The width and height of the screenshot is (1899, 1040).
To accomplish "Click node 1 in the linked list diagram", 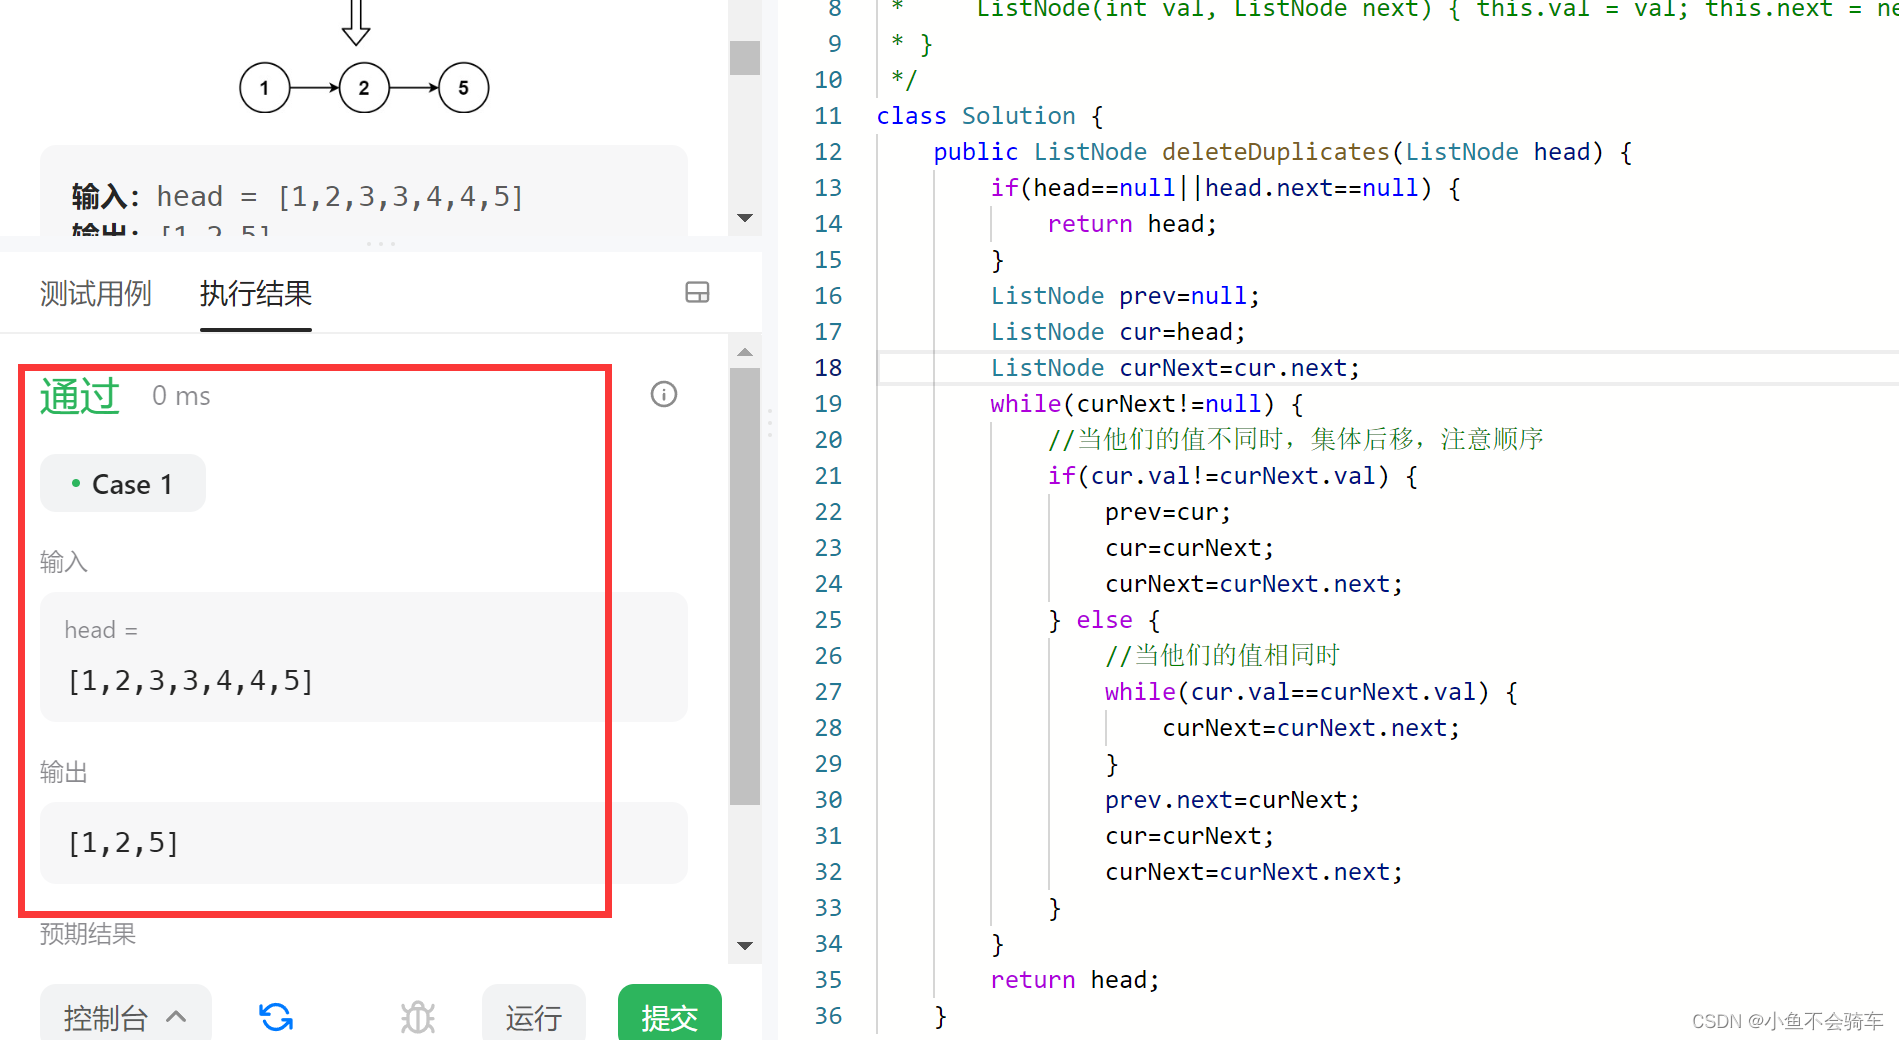I will 264,88.
